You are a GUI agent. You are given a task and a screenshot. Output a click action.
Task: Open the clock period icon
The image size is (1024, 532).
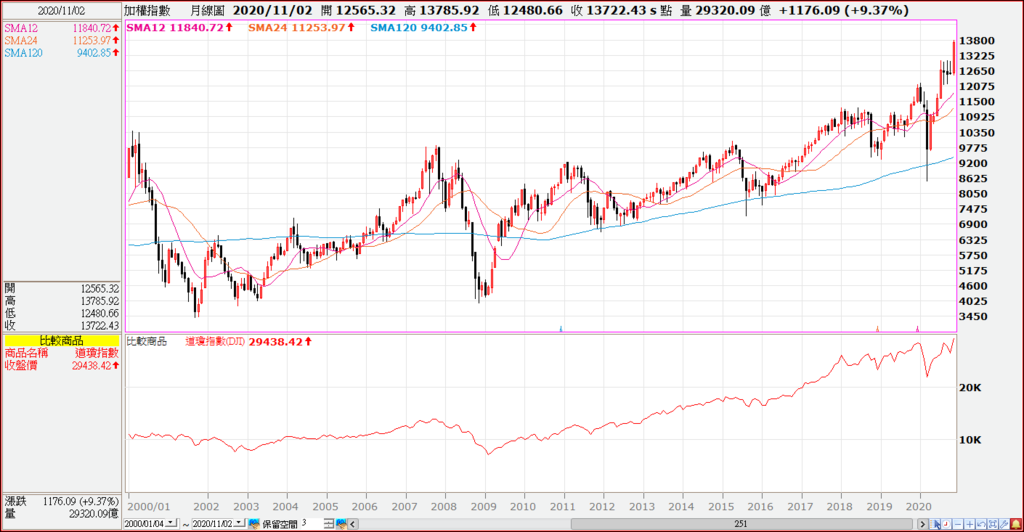(946, 524)
